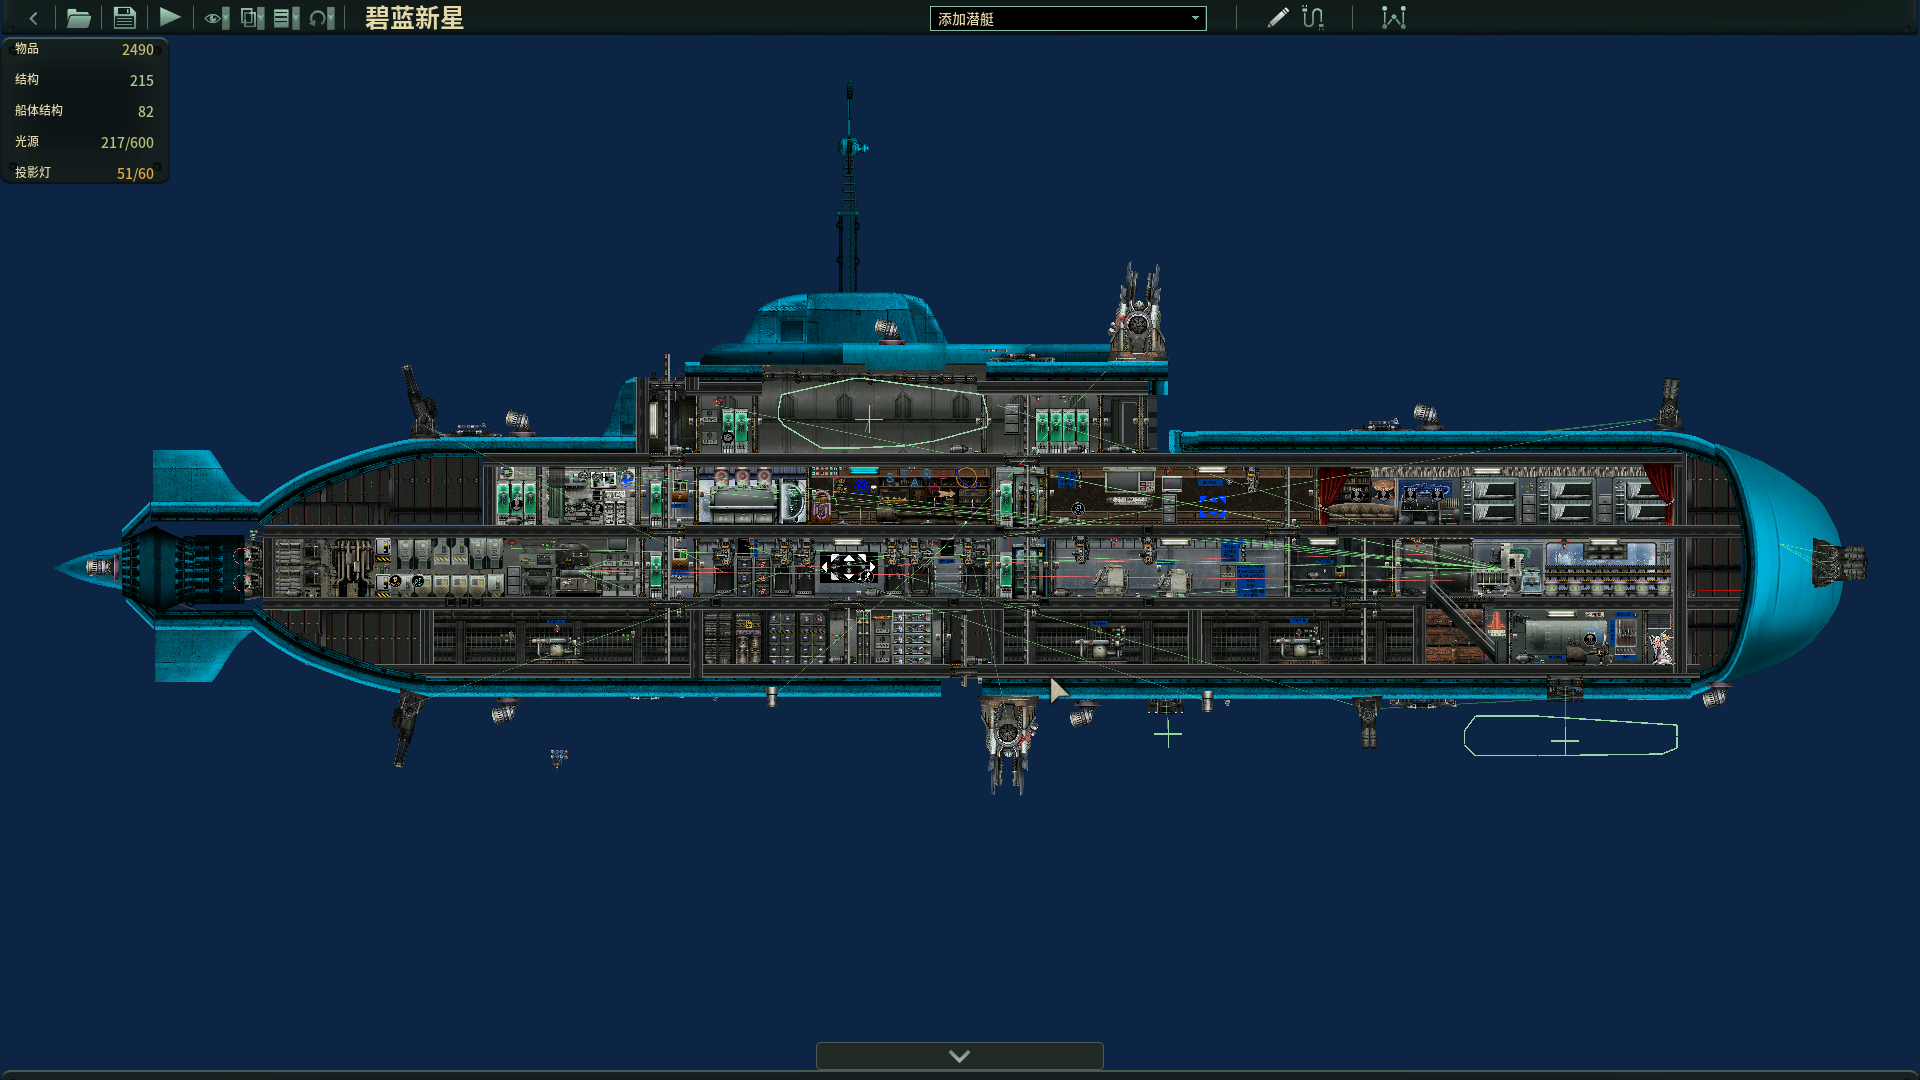Select the rear lower hull gun barrel
The height and width of the screenshot is (1080, 1920).
click(406, 728)
